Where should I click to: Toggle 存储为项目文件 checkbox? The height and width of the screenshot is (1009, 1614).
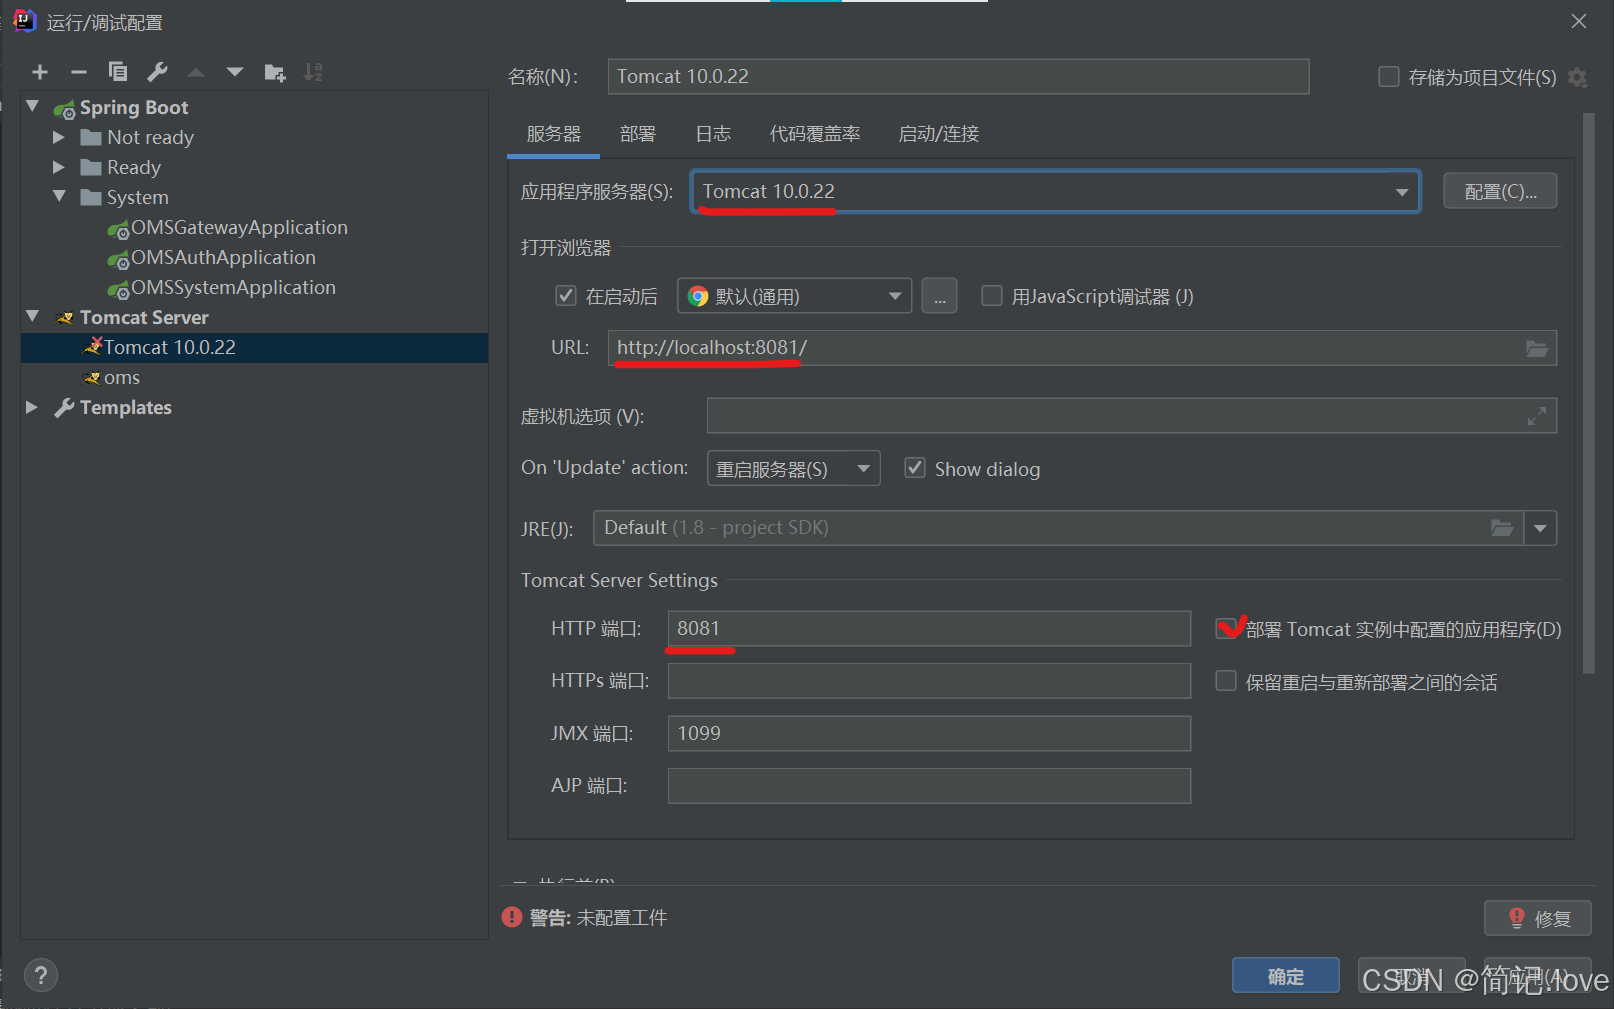tap(1388, 76)
